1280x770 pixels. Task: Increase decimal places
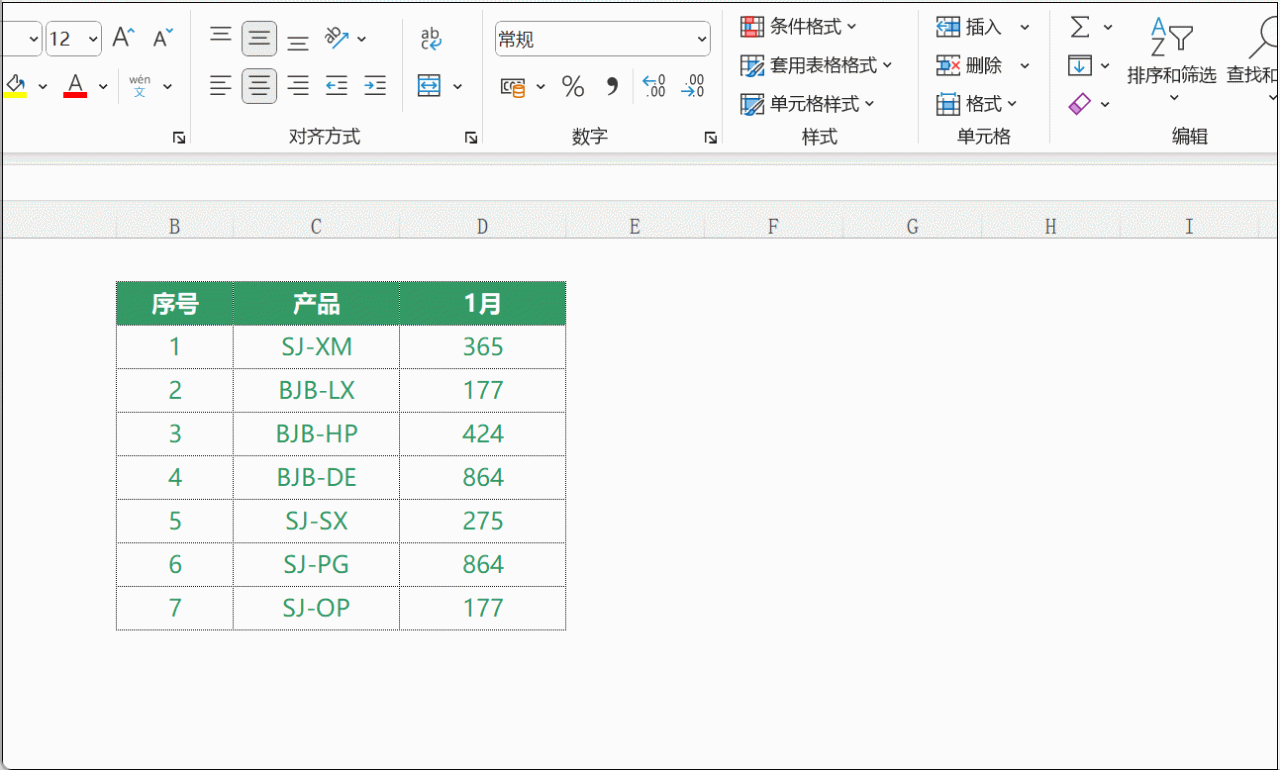click(x=654, y=87)
